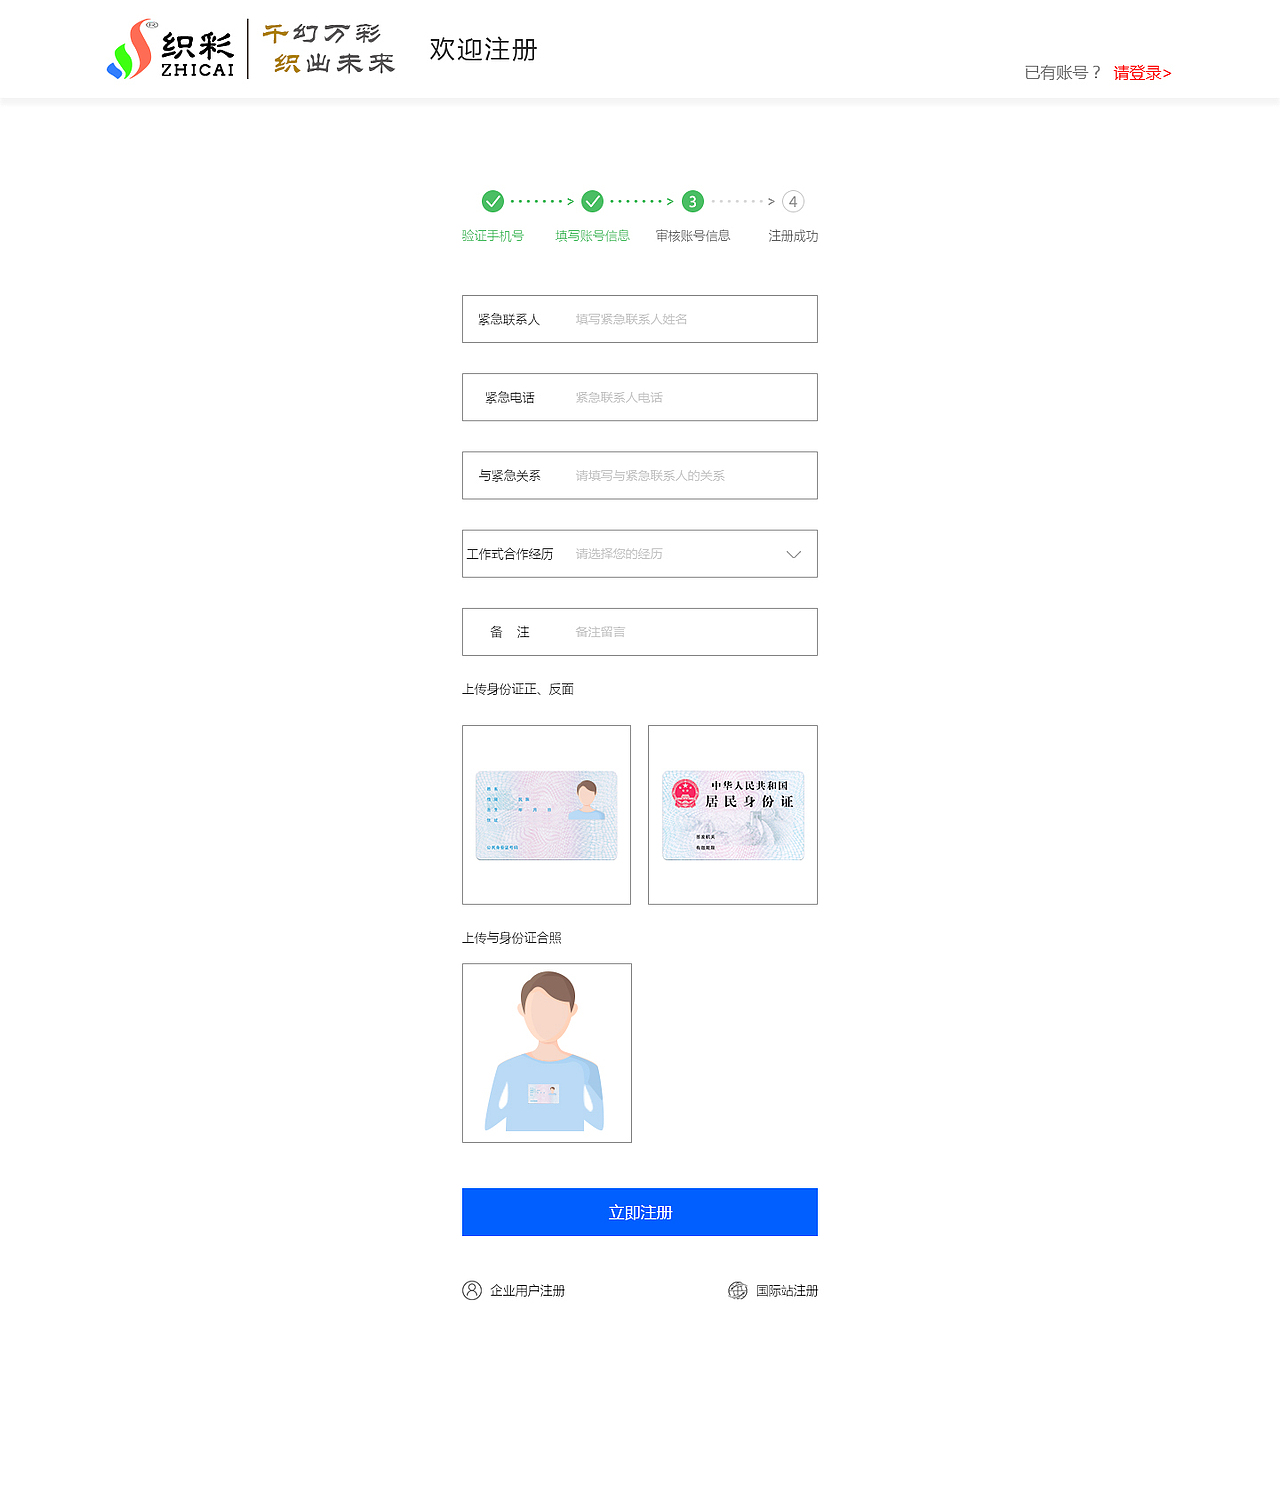Click the step 3 circle icon
Viewport: 1280px width, 1493px height.
click(693, 201)
